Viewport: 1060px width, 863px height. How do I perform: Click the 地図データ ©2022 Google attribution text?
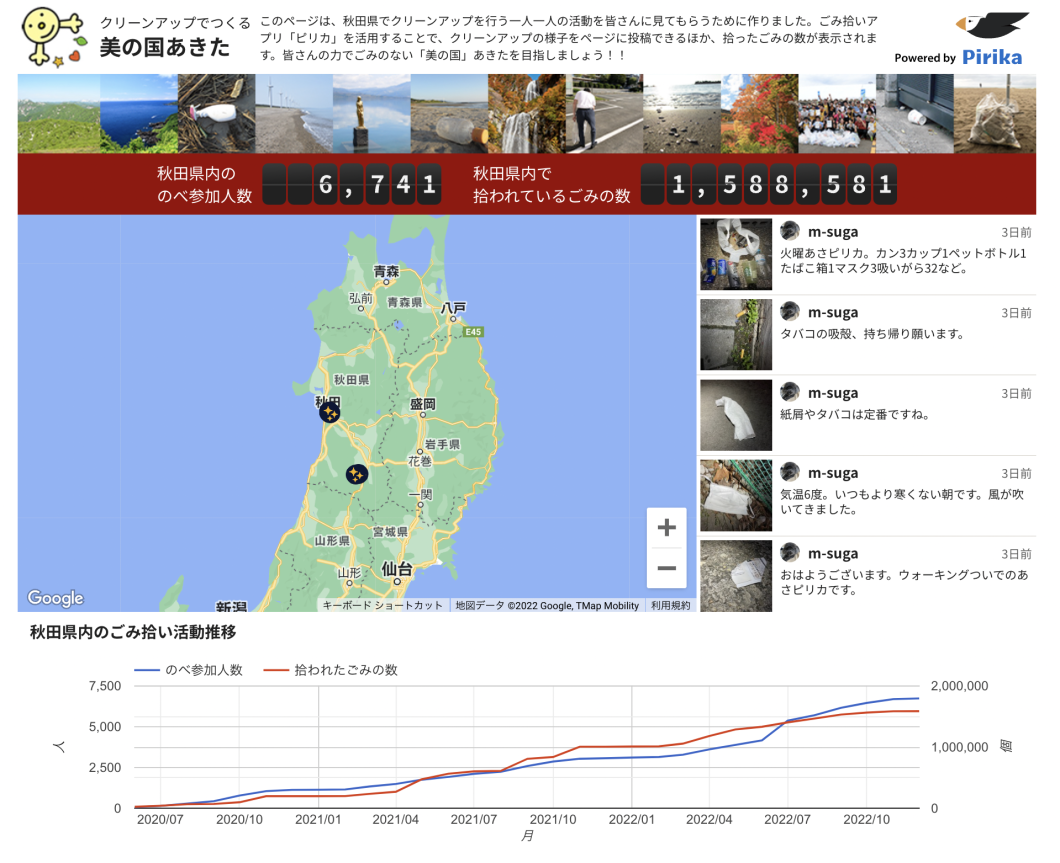[x=547, y=606]
